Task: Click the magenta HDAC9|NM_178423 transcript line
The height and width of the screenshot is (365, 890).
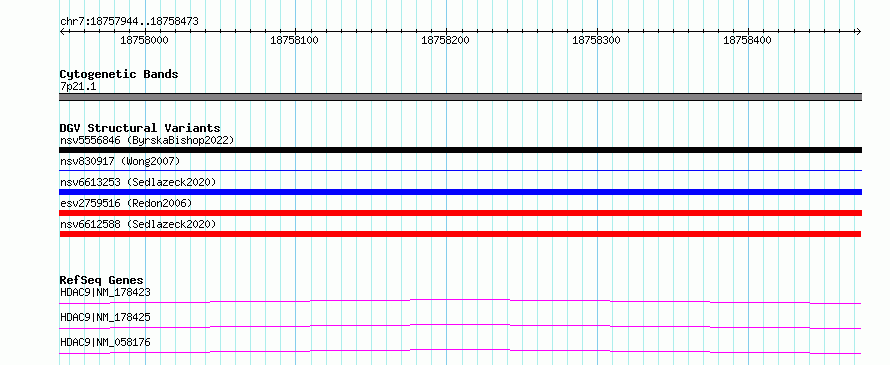Action: pyautogui.click(x=460, y=301)
